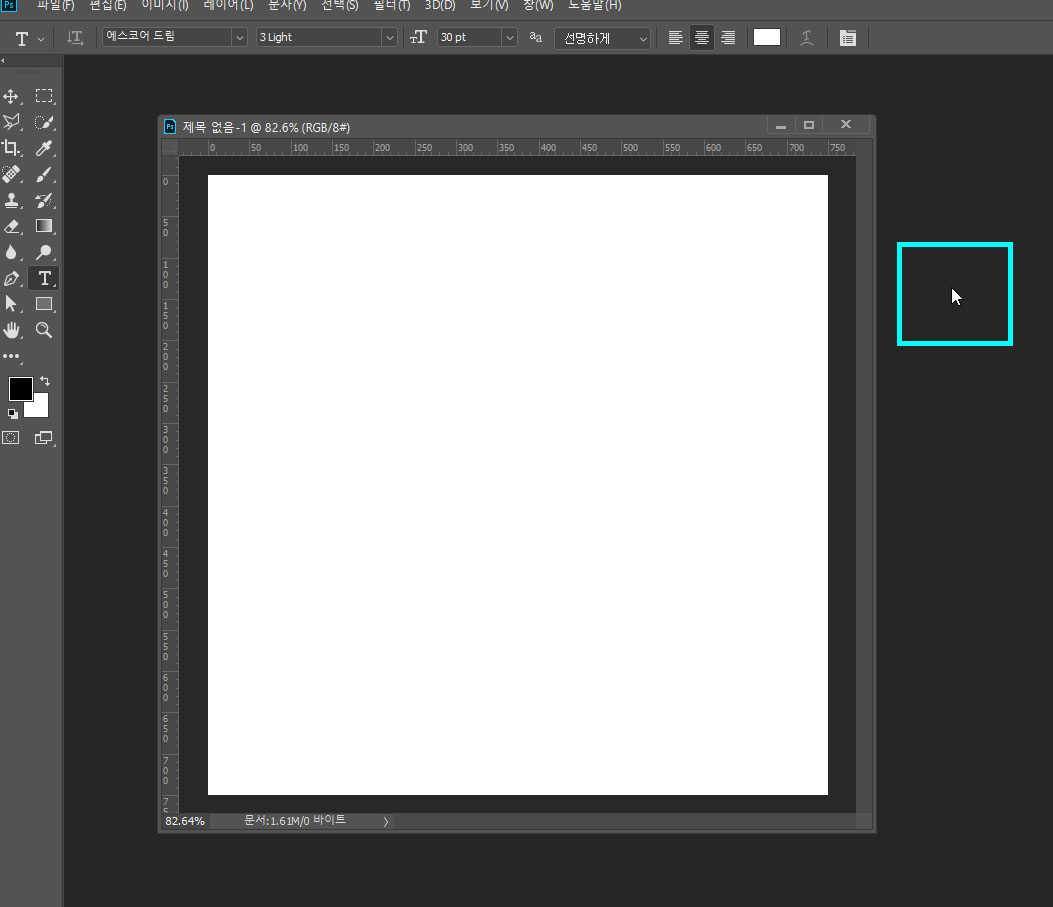Open the 문자(Y) menu
The height and width of the screenshot is (907, 1053).
pyautogui.click(x=287, y=5)
